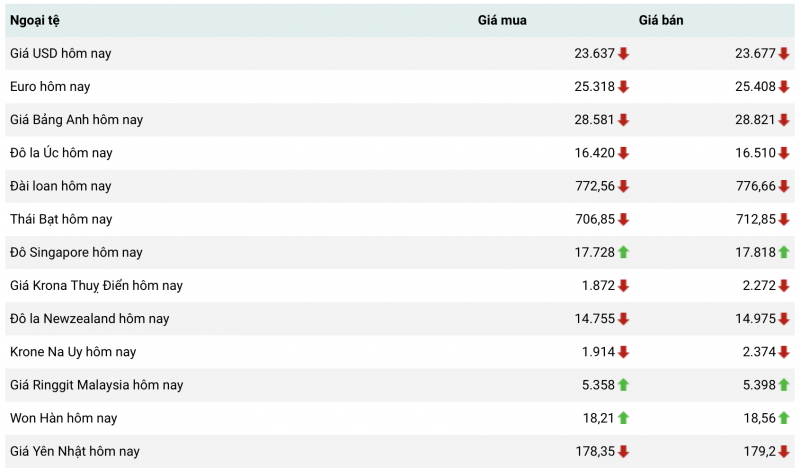Click "Giá Krona Thuỵ Điển hôm nay" text
The height and width of the screenshot is (469, 800).
(96, 285)
